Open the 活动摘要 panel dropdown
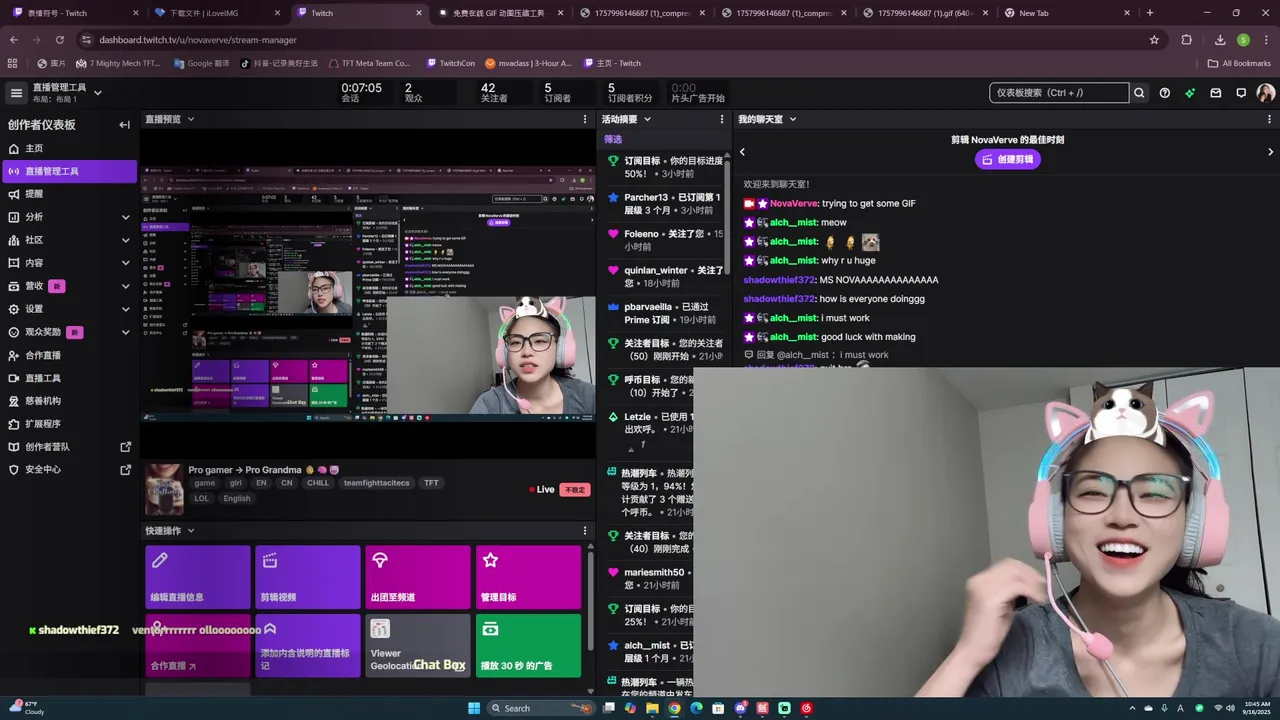The width and height of the screenshot is (1280, 720). coord(647,119)
